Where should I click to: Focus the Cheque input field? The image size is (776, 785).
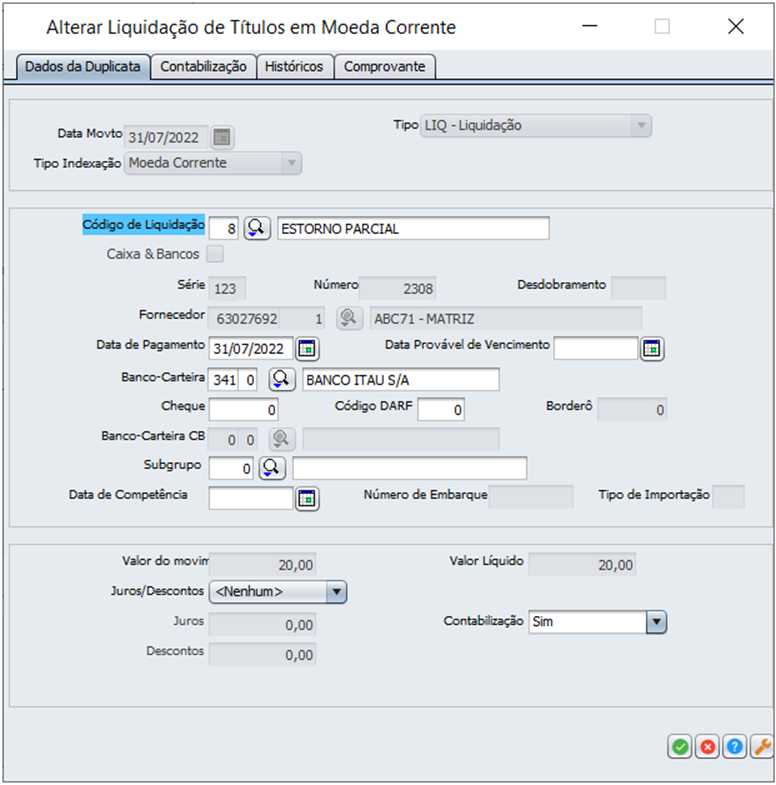click(x=243, y=410)
